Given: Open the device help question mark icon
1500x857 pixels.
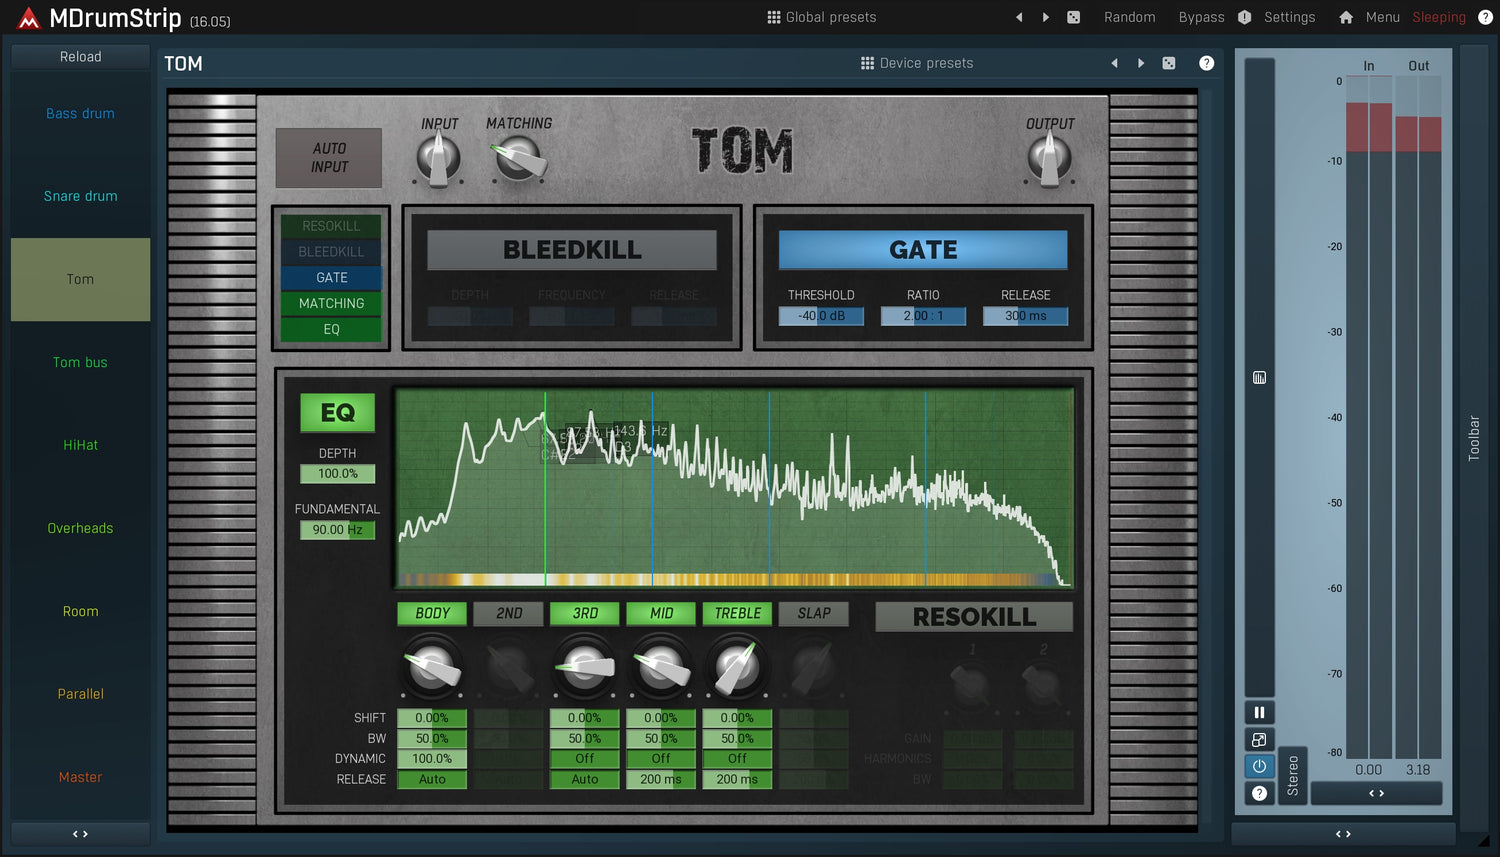Looking at the screenshot, I should pos(1207,63).
